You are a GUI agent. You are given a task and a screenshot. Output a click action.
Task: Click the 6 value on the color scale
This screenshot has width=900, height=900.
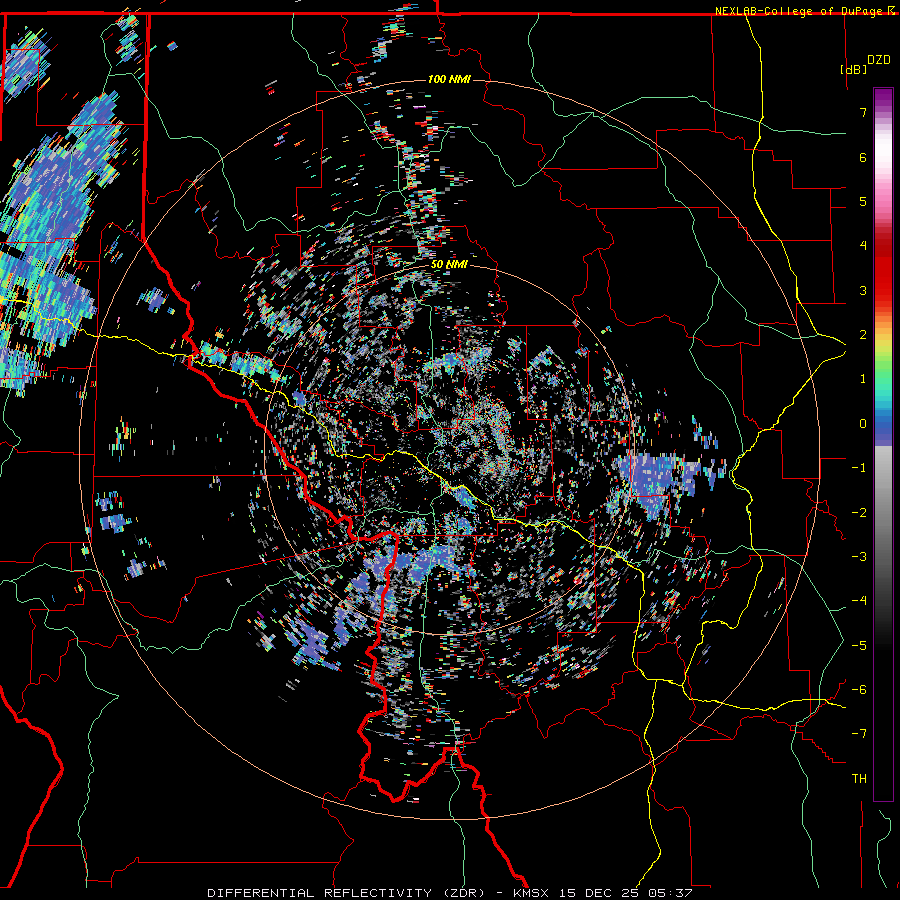[x=863, y=157]
